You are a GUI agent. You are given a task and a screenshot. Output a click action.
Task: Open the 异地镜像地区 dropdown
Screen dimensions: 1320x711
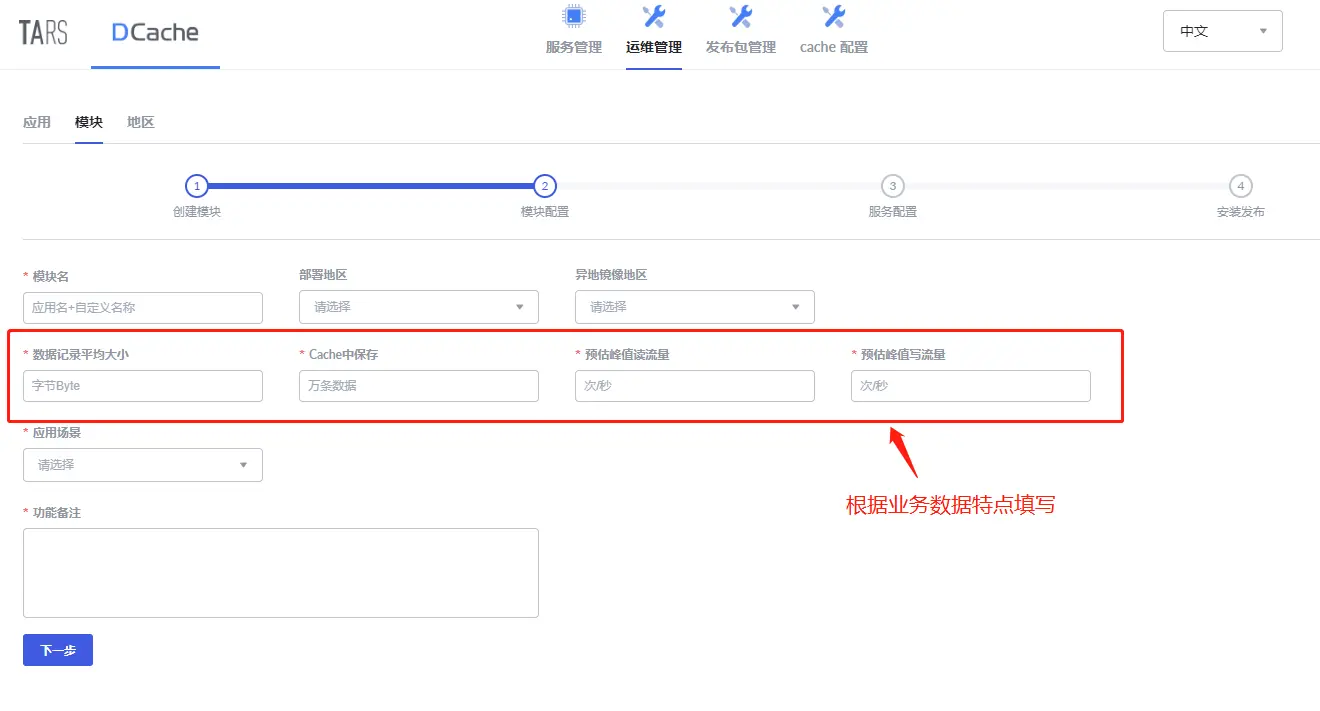695,307
